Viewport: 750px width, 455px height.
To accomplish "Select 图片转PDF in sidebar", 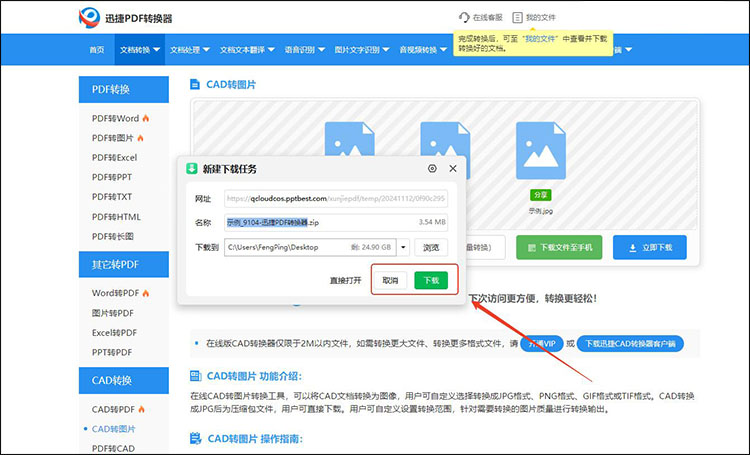I will 112,313.
